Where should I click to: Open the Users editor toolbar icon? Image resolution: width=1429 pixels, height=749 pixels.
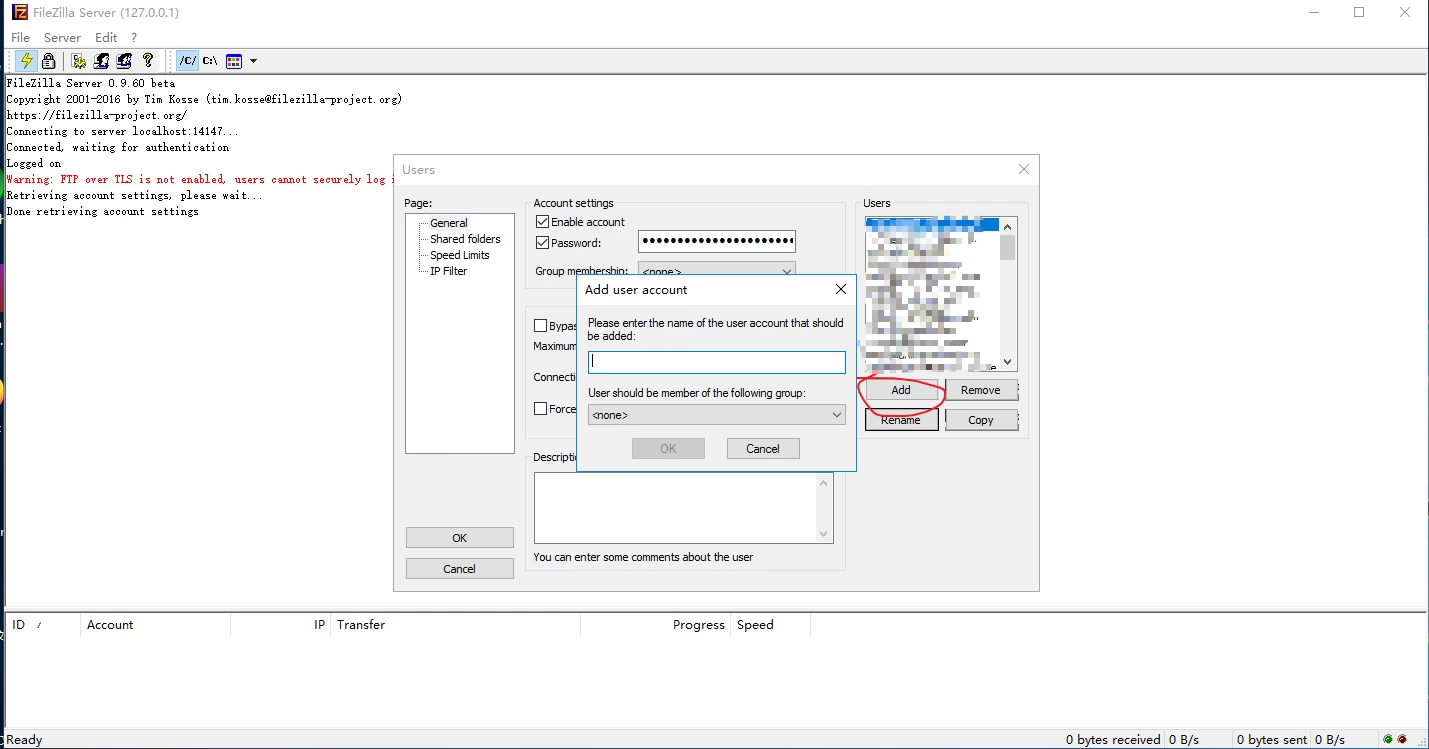pyautogui.click(x=101, y=61)
